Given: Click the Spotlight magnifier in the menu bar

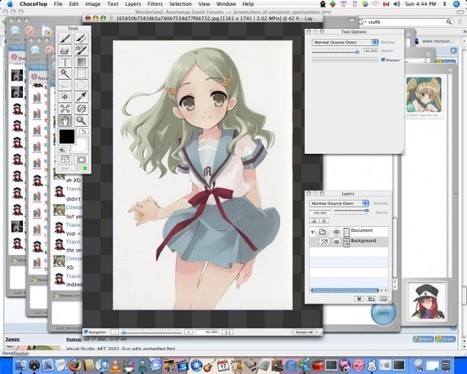Looking at the screenshot, I should coord(456,4).
